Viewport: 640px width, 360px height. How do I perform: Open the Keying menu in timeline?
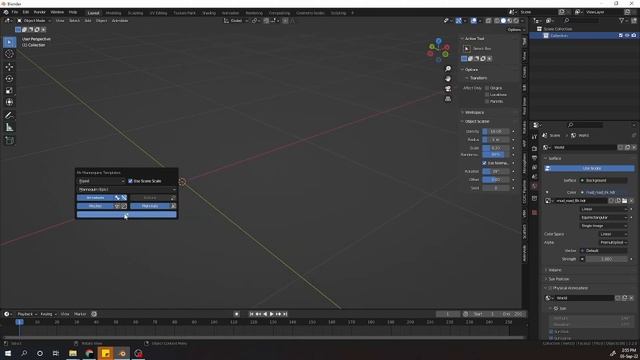(x=48, y=314)
